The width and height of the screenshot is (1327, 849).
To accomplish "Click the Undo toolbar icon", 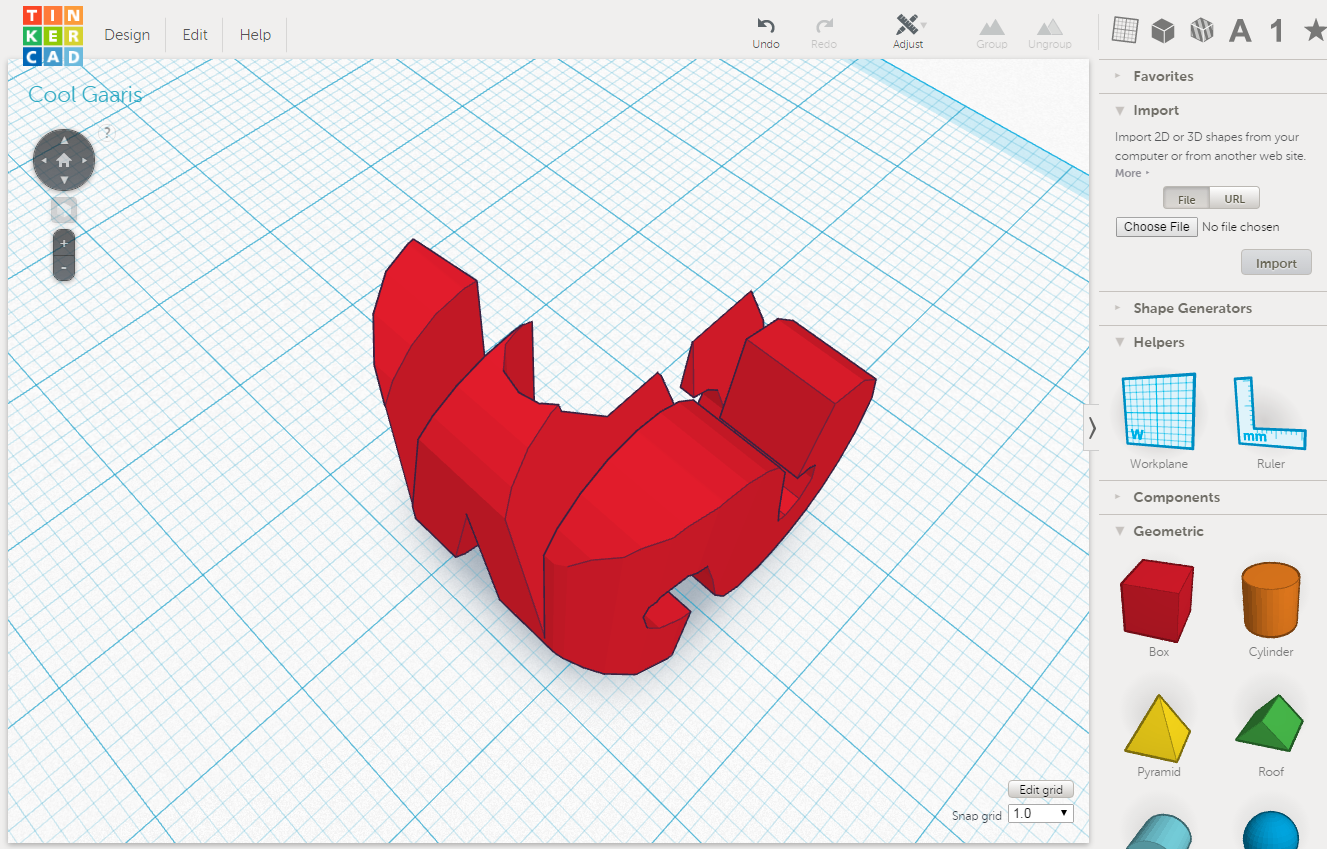I will [766, 31].
